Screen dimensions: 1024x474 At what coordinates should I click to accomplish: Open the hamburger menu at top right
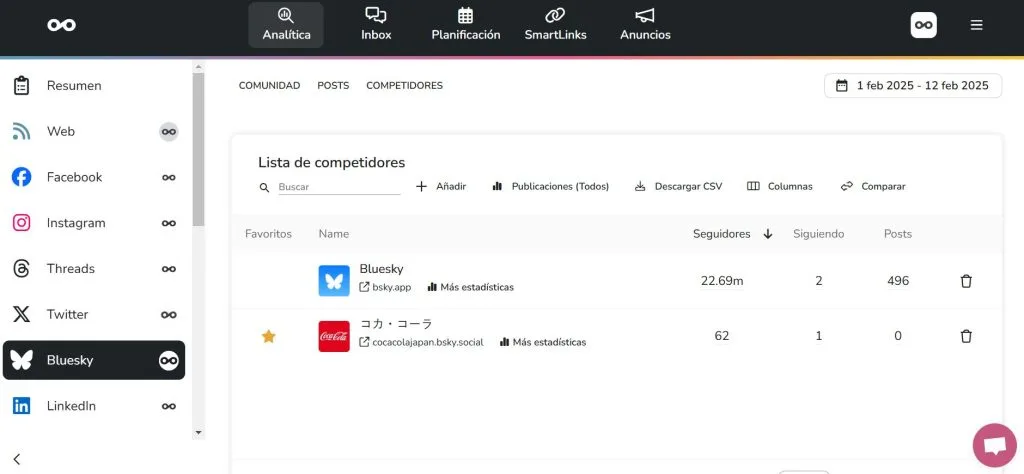(x=976, y=25)
